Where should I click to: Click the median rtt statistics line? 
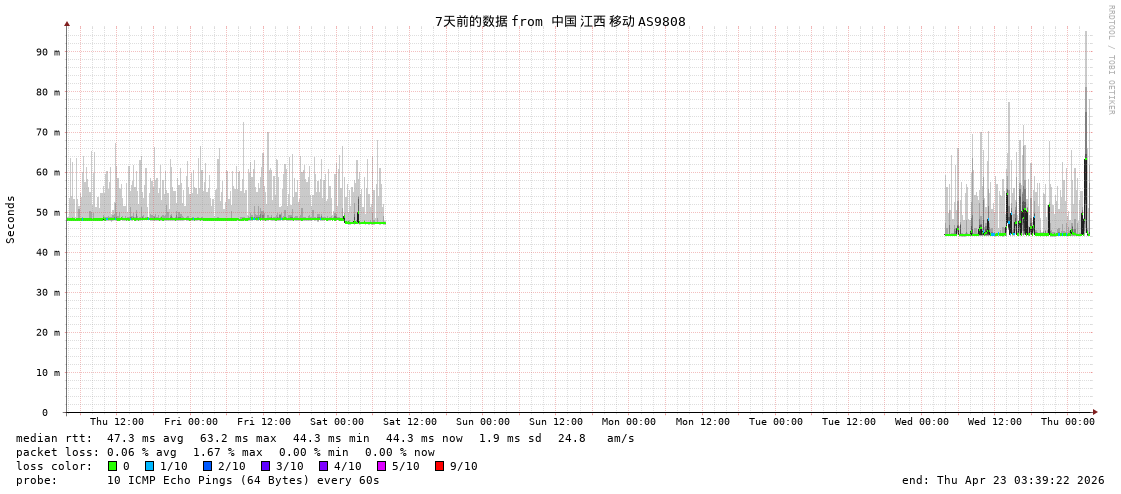click(325, 438)
